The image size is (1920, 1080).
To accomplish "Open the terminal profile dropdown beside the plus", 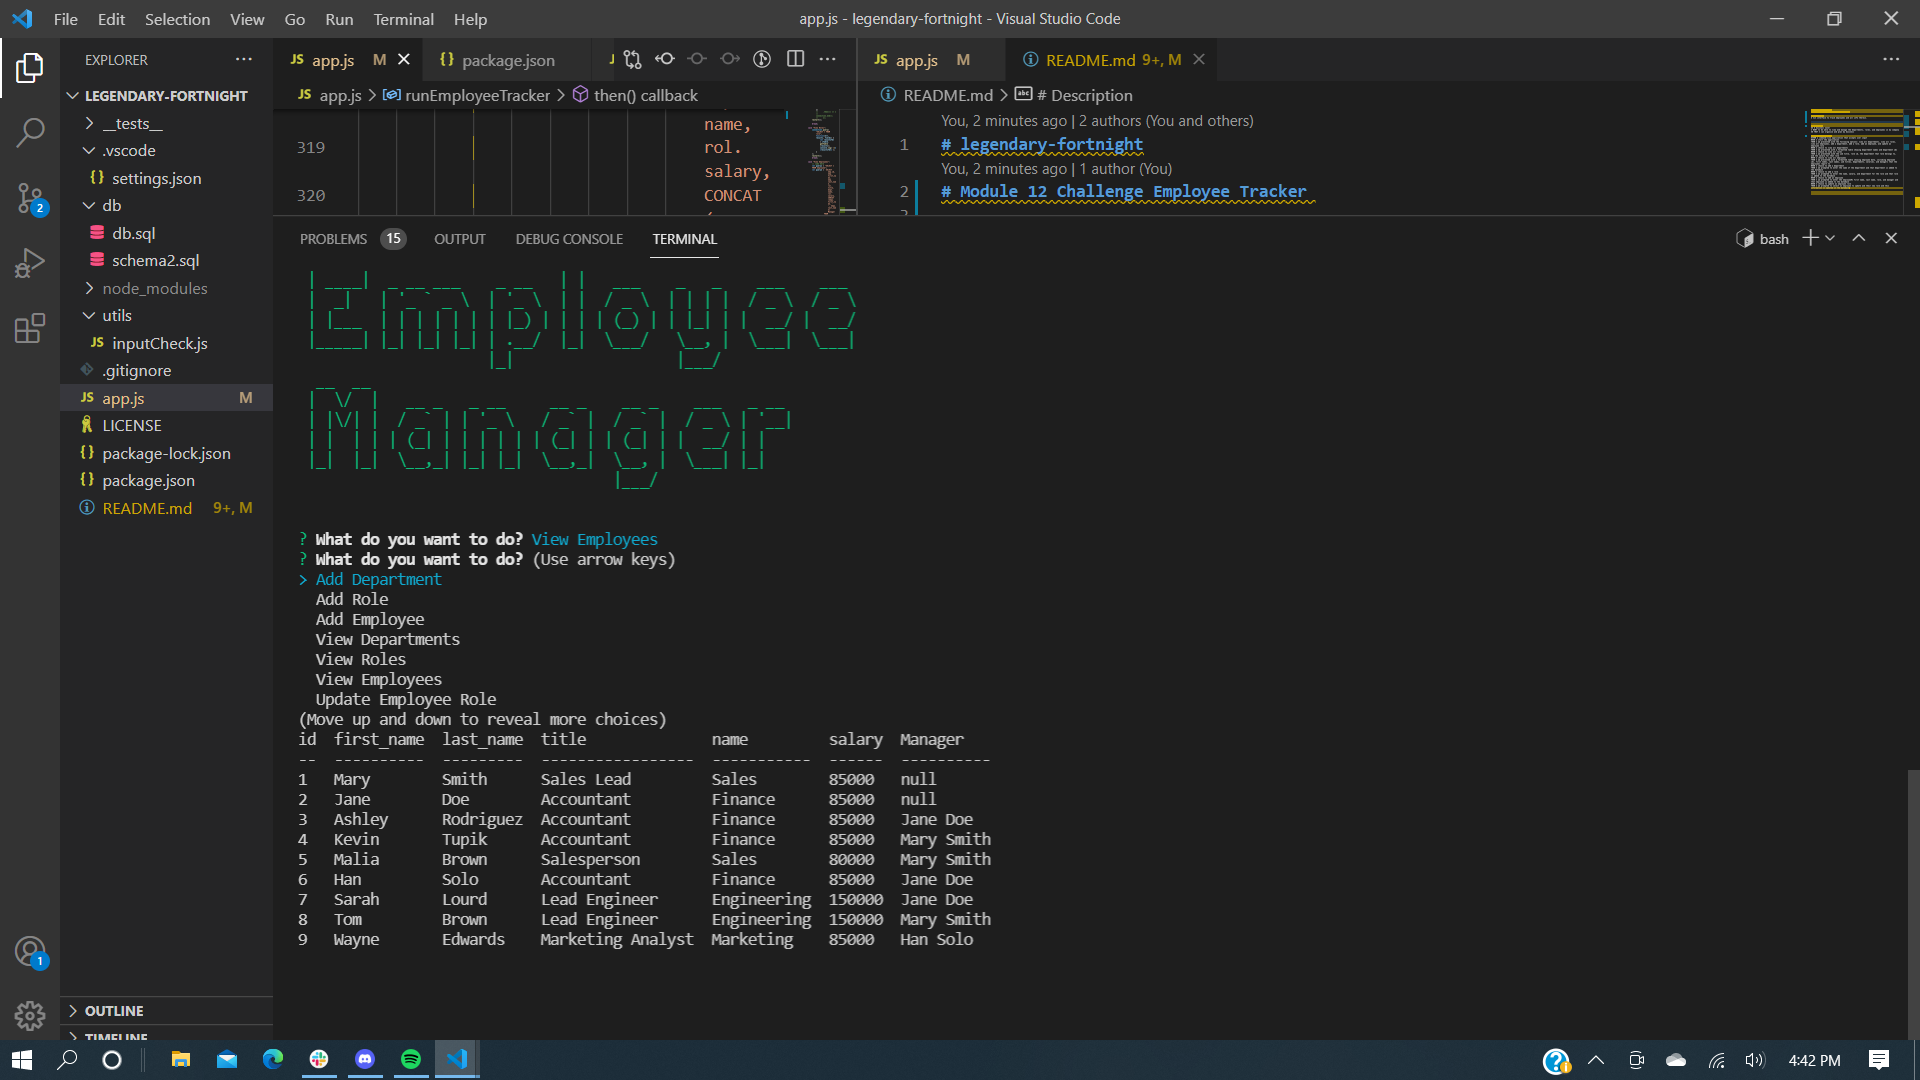I will click(1830, 238).
